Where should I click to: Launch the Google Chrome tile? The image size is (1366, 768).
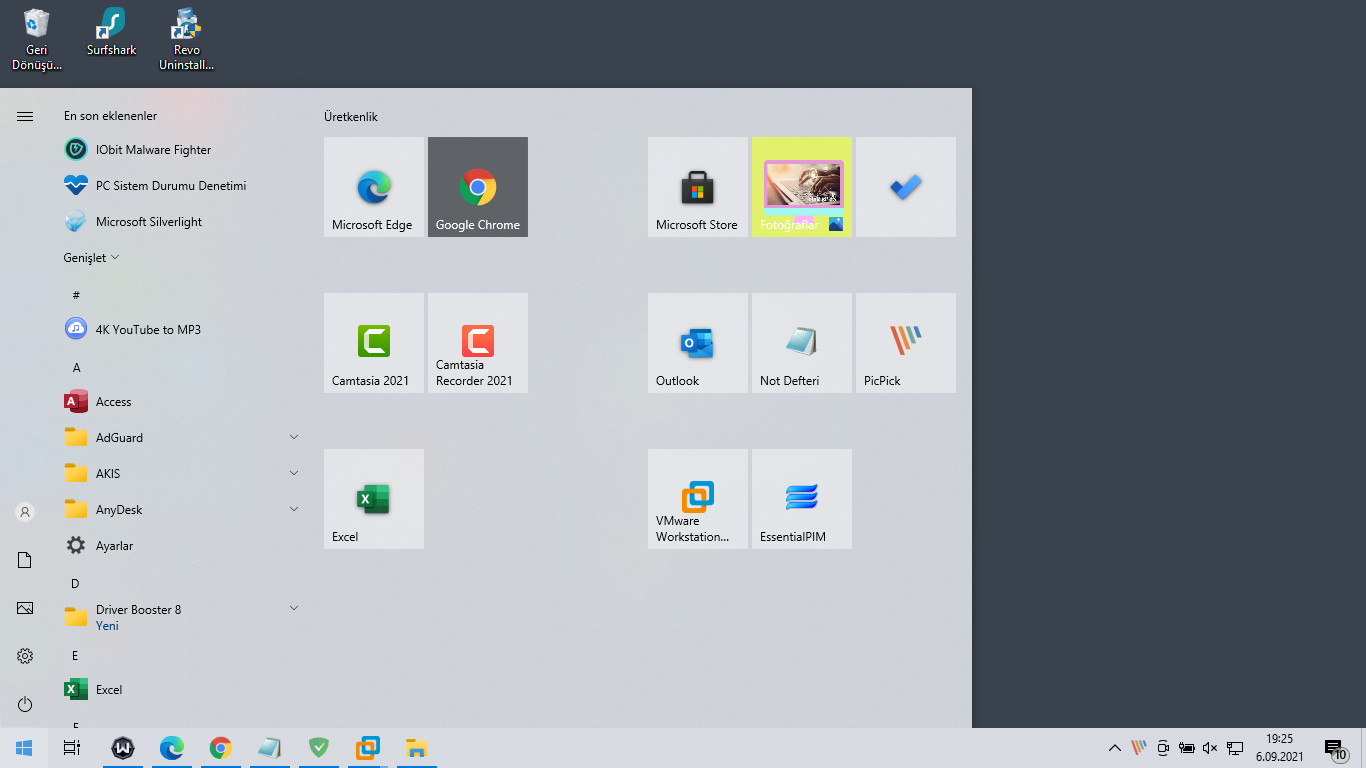pos(478,187)
